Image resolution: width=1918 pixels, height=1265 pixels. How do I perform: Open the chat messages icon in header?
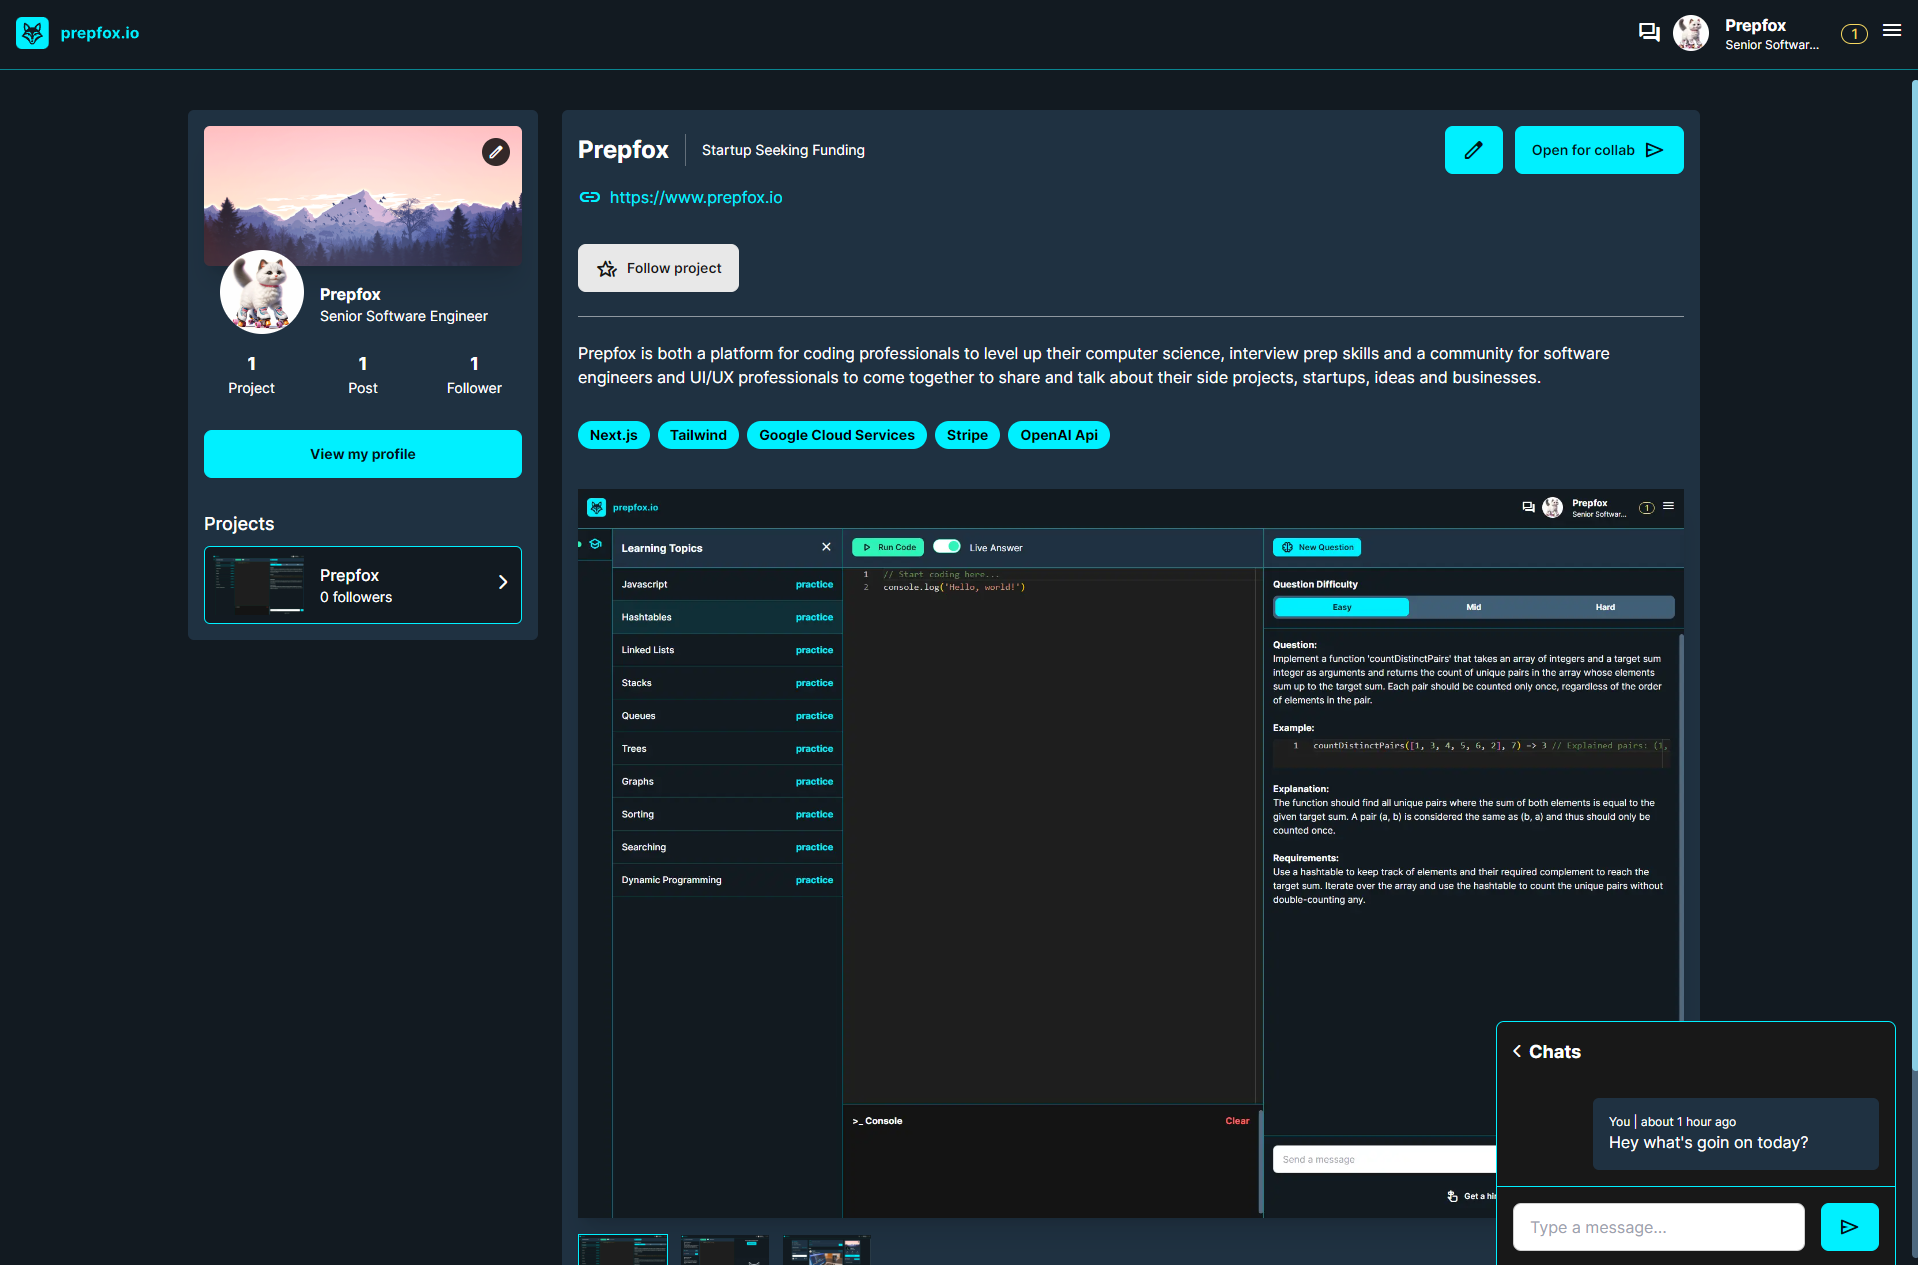[x=1649, y=33]
